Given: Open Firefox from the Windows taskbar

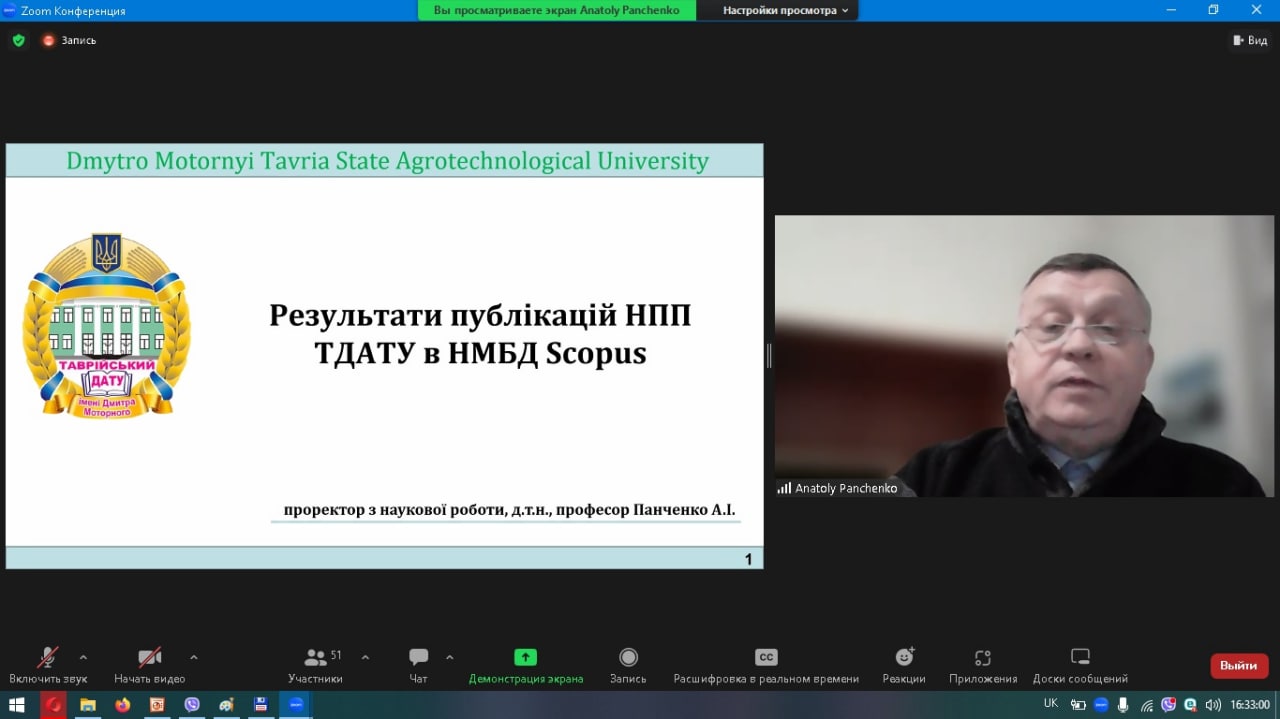Looking at the screenshot, I should click(122, 705).
